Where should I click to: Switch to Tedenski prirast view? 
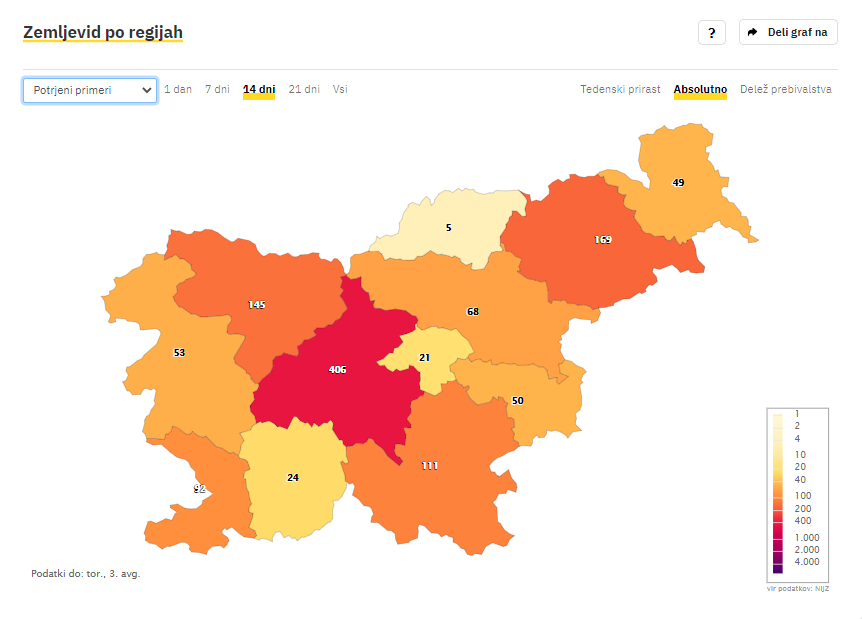click(x=620, y=89)
